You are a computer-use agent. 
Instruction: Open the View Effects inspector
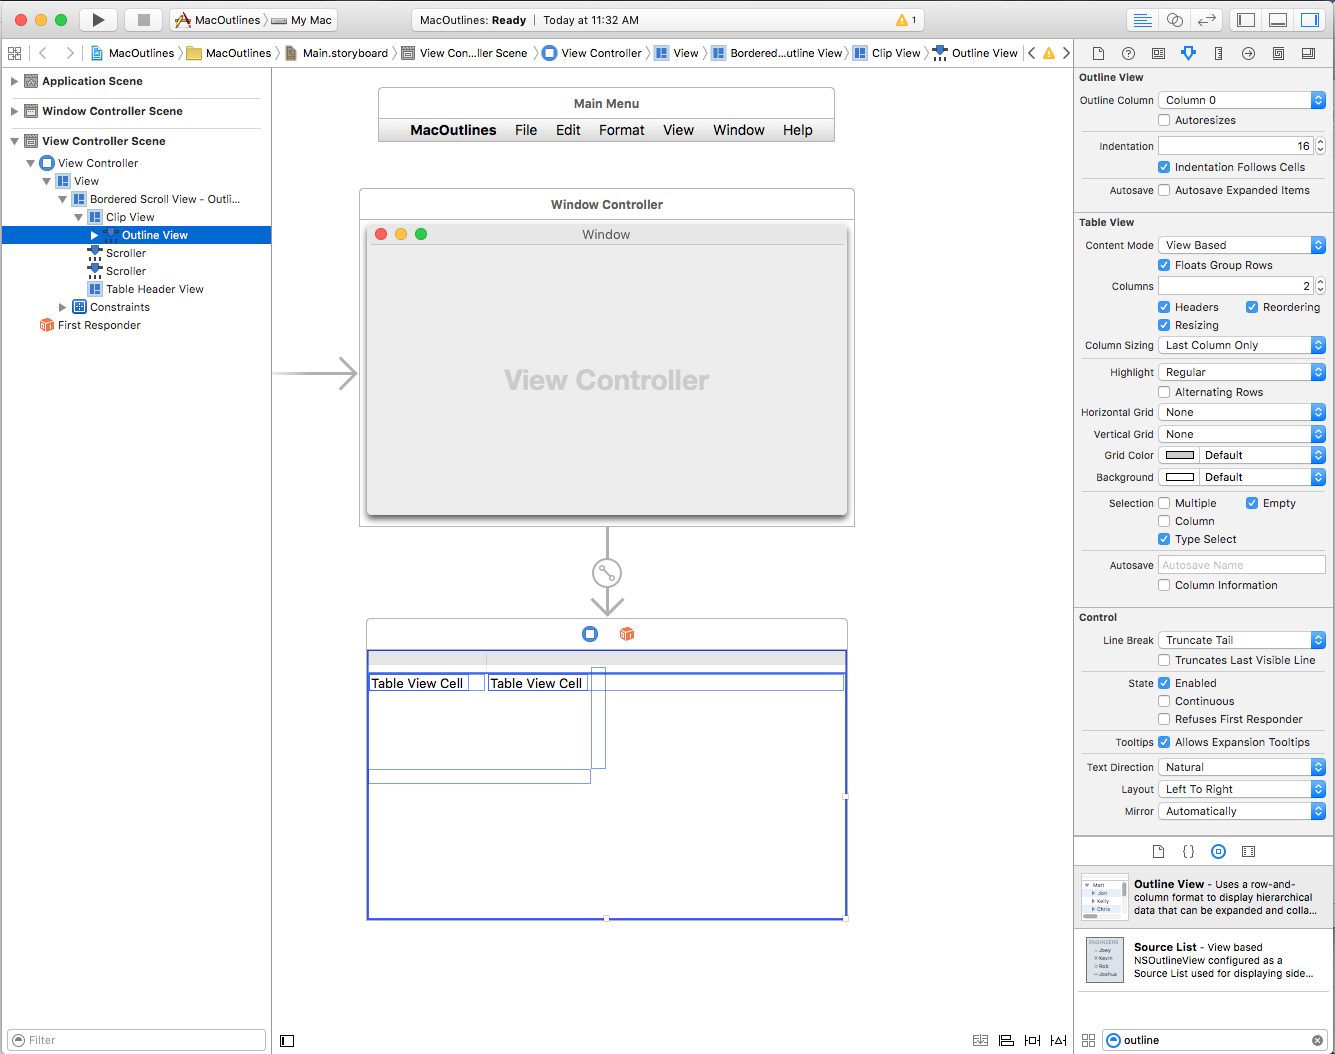(1308, 53)
